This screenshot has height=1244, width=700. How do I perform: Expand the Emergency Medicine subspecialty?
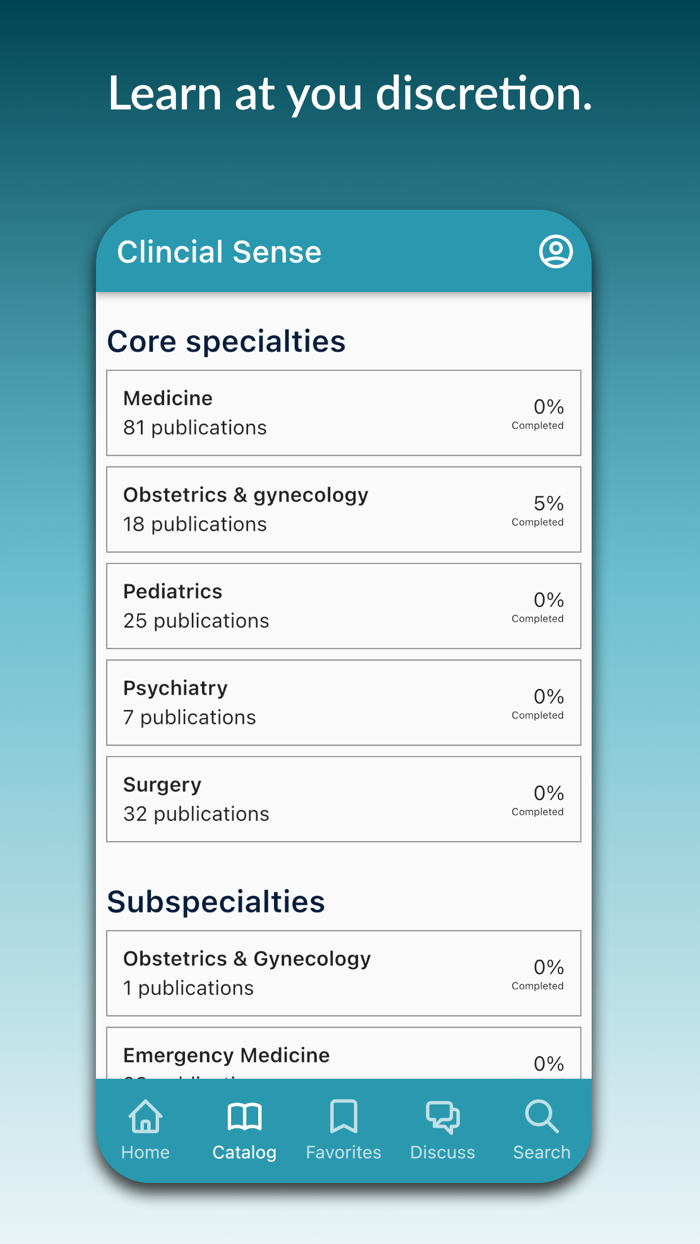(x=343, y=1055)
